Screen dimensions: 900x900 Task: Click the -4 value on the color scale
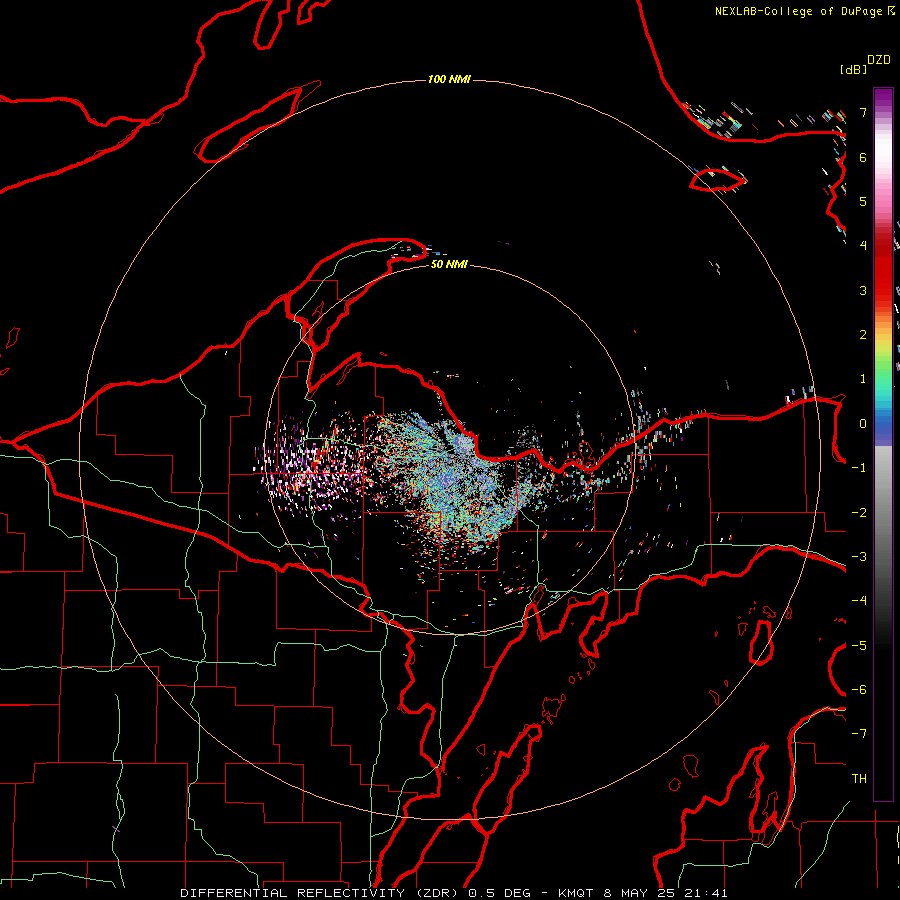tap(859, 600)
